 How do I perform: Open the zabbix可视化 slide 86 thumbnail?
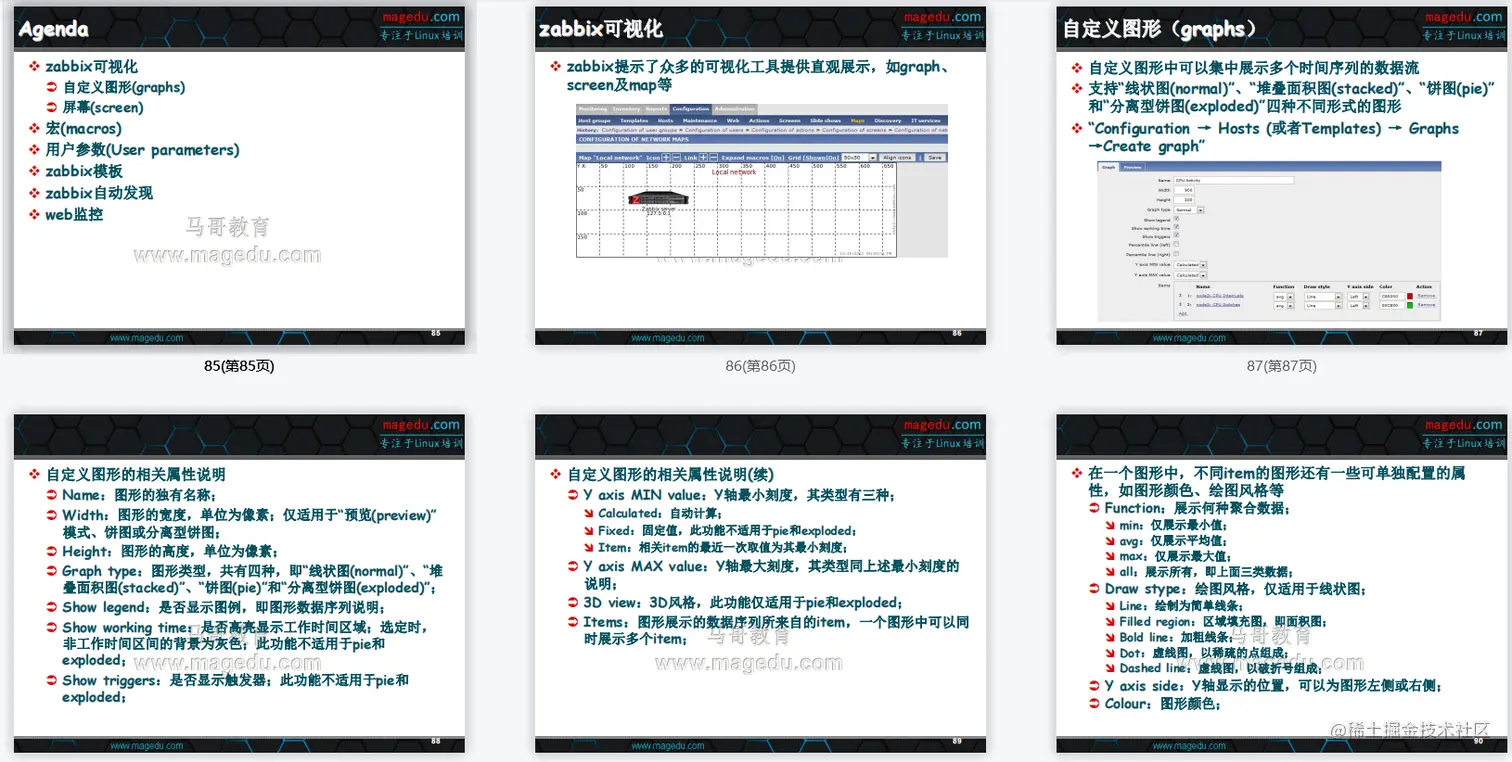pos(760,175)
